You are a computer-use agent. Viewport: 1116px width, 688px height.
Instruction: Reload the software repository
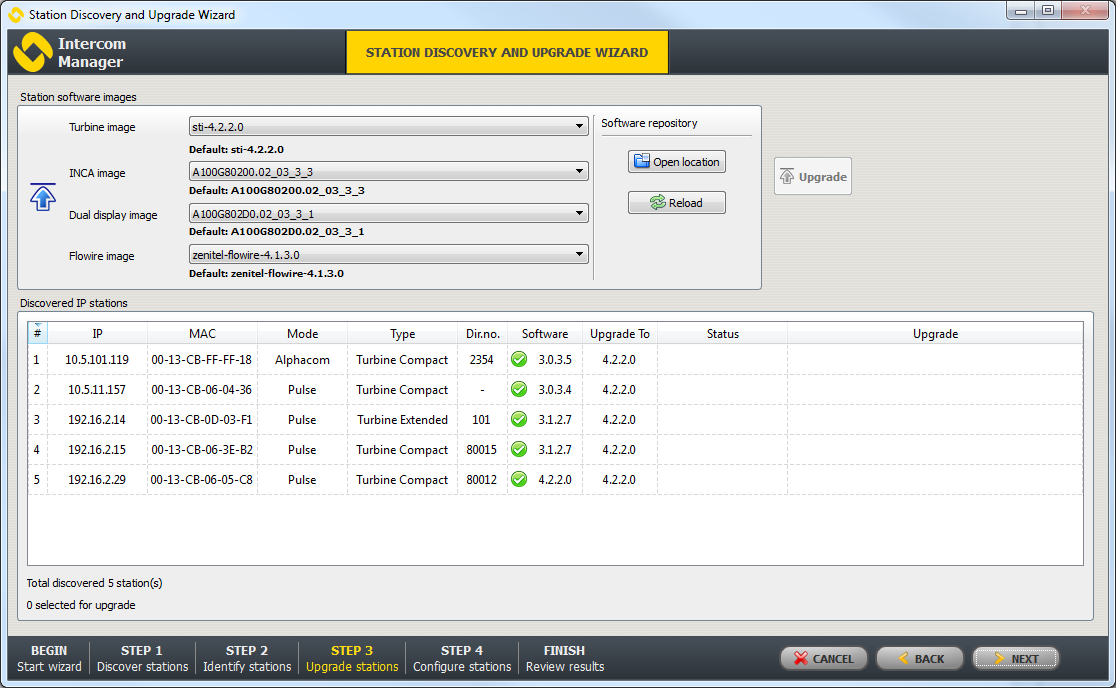[x=676, y=203]
